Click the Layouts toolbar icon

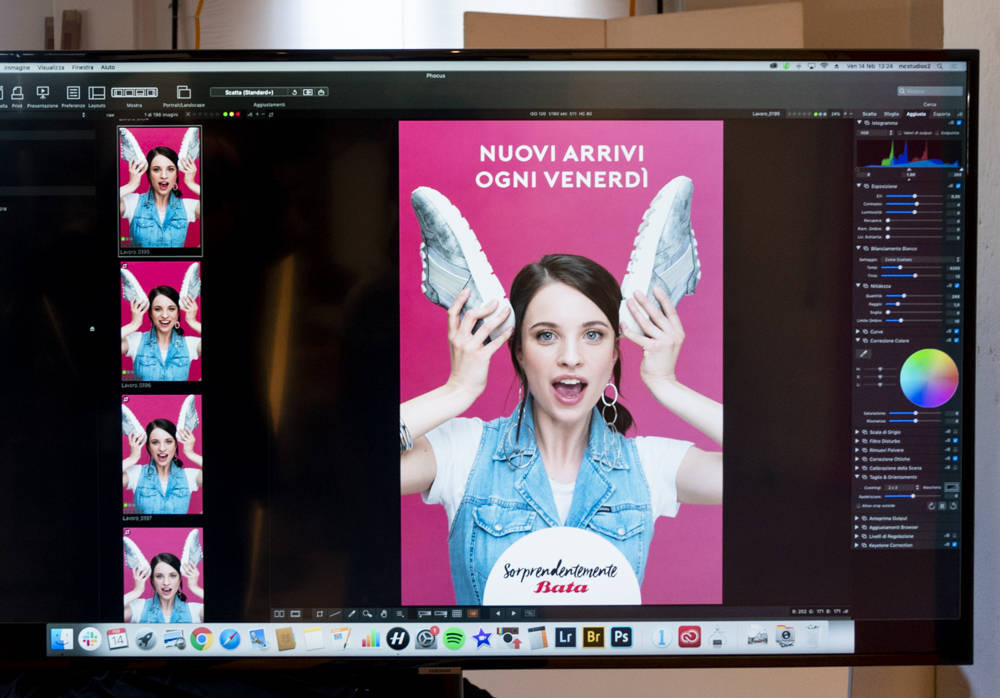97,93
